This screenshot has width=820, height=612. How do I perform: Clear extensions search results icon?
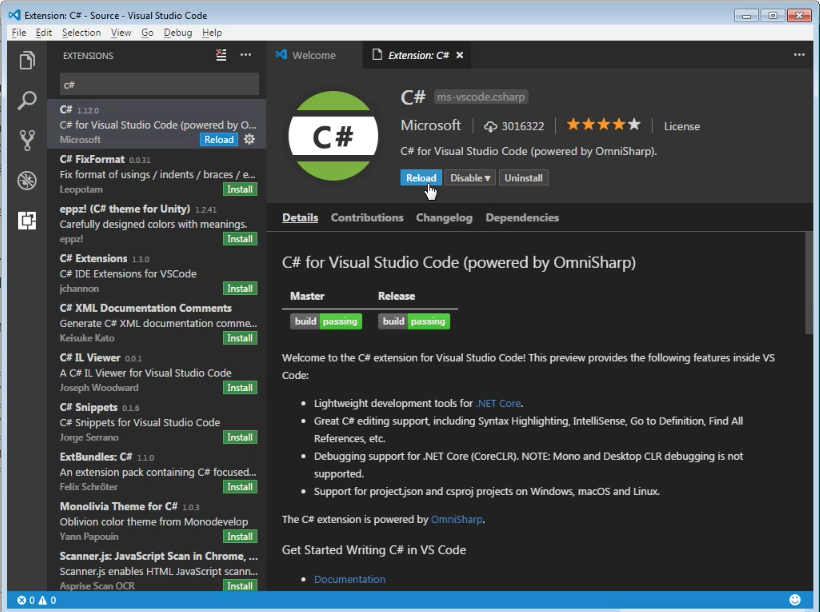pos(221,55)
